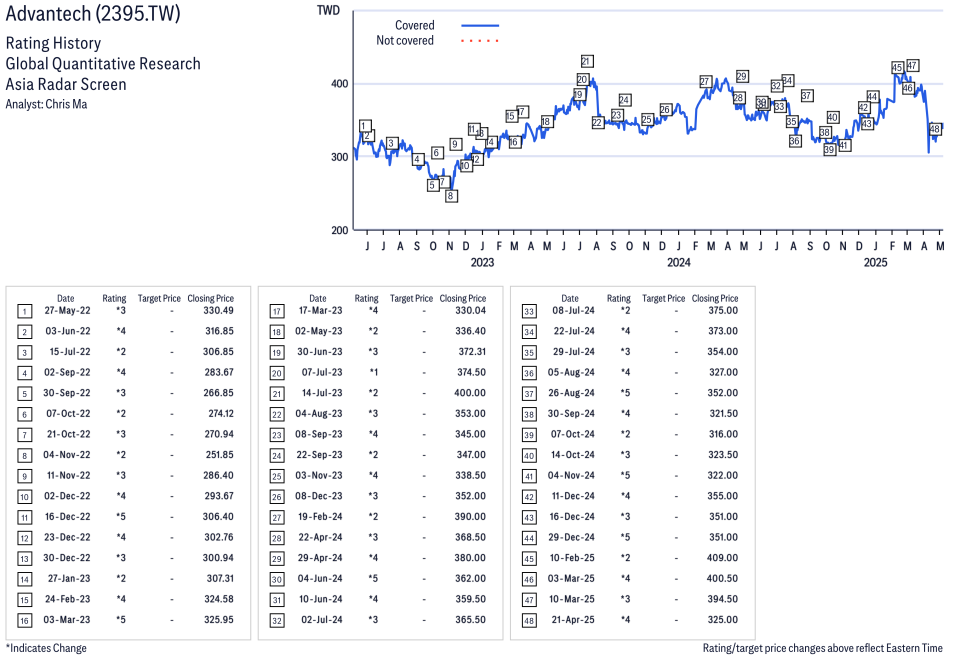Click the TWD currency axis label
The height and width of the screenshot is (655, 954).
click(x=329, y=10)
